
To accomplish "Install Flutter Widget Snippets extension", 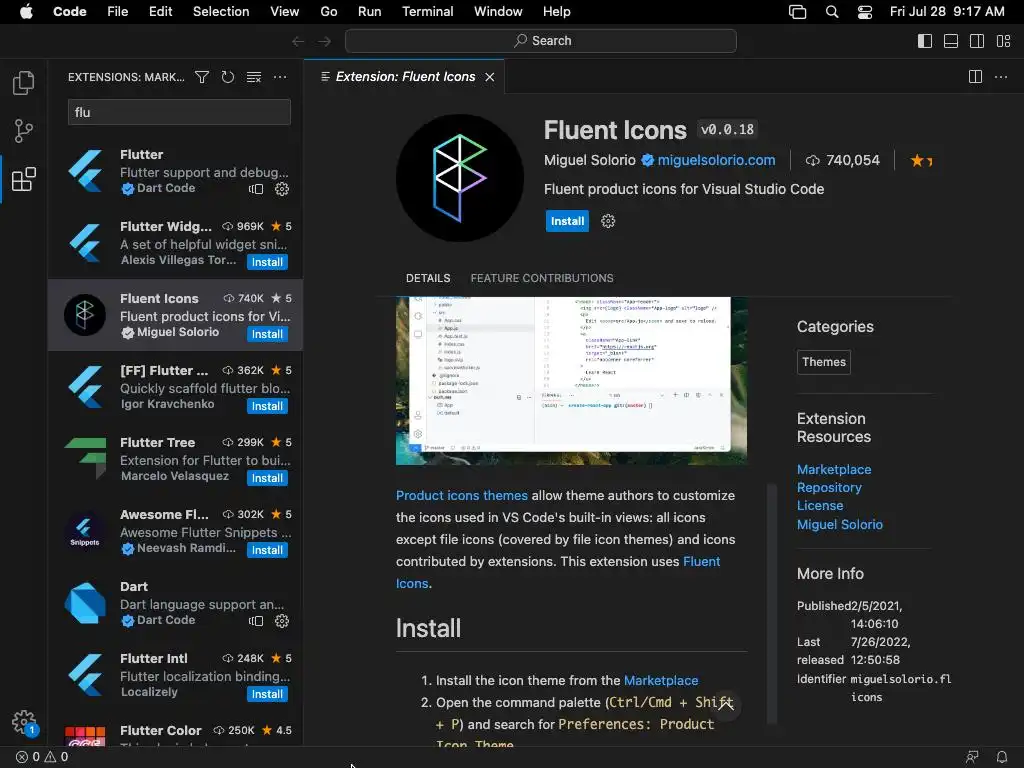I will [x=267, y=262].
